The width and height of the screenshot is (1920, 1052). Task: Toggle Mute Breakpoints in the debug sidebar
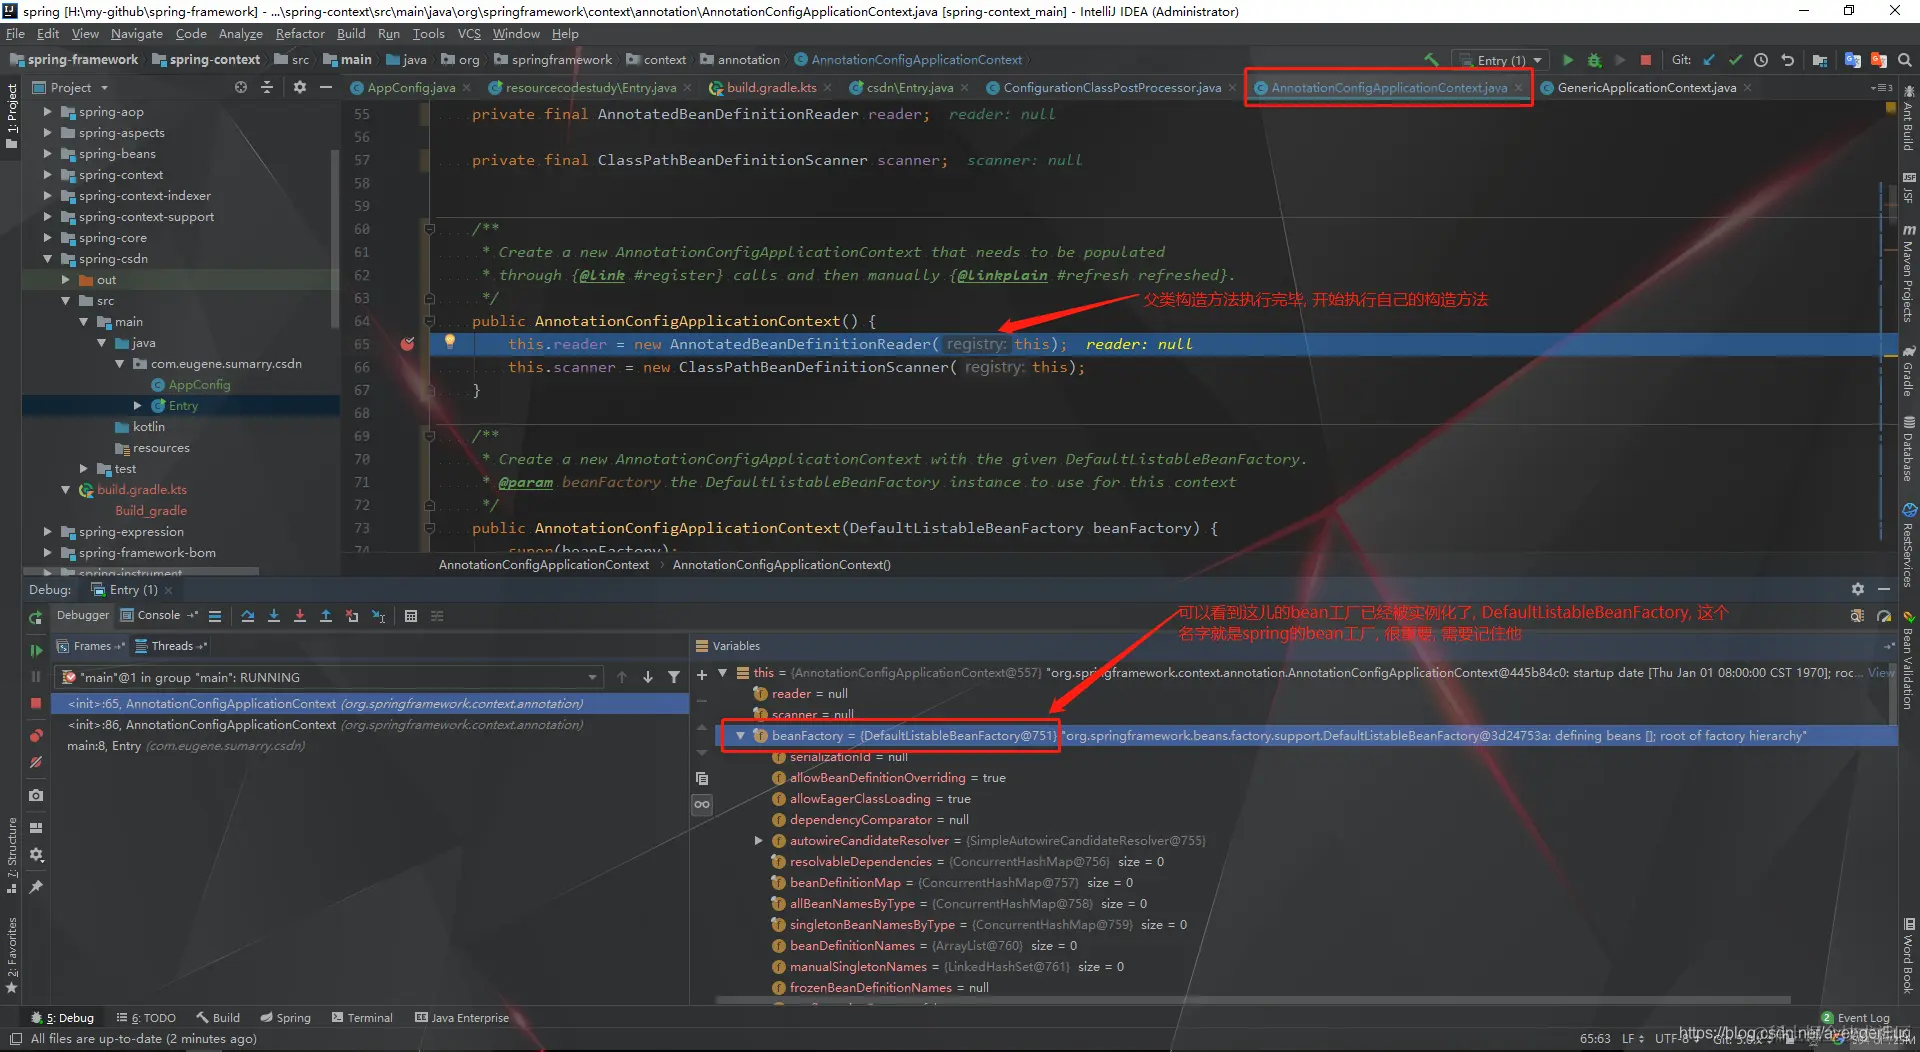point(36,762)
